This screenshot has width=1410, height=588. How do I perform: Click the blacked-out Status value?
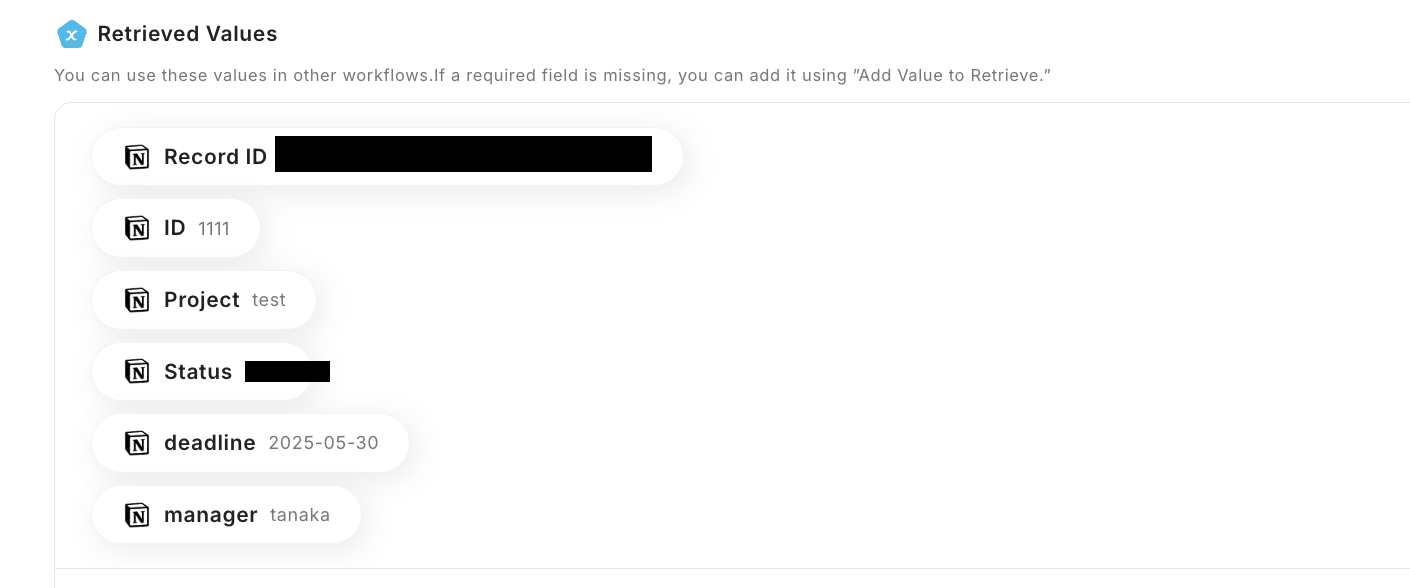pyautogui.click(x=287, y=372)
